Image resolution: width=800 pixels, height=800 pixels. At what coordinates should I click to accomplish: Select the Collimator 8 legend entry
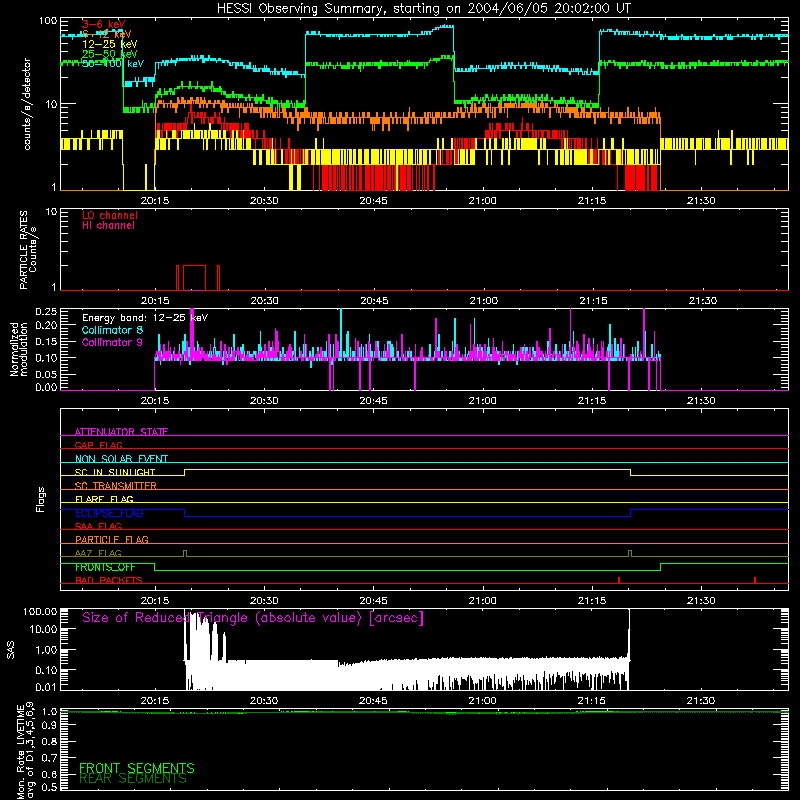tap(112, 330)
